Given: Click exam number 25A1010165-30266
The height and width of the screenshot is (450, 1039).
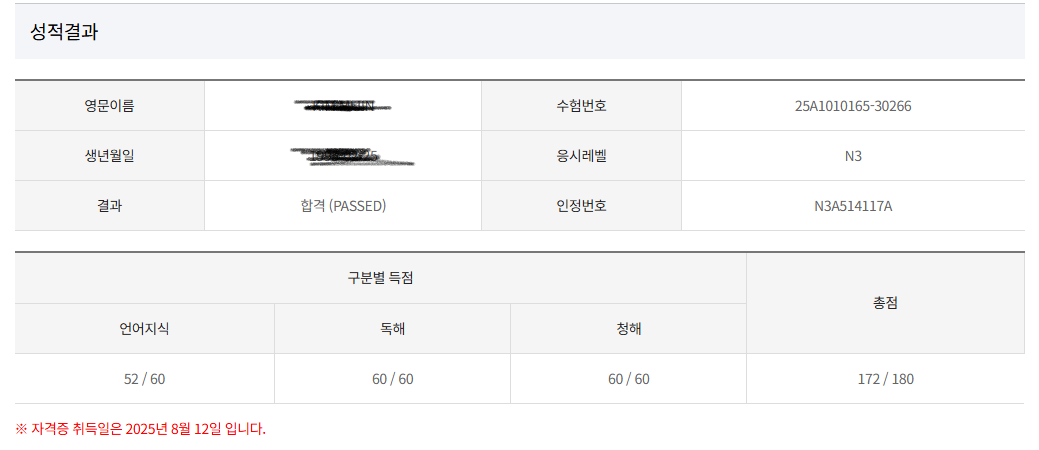Looking at the screenshot, I should click(853, 106).
